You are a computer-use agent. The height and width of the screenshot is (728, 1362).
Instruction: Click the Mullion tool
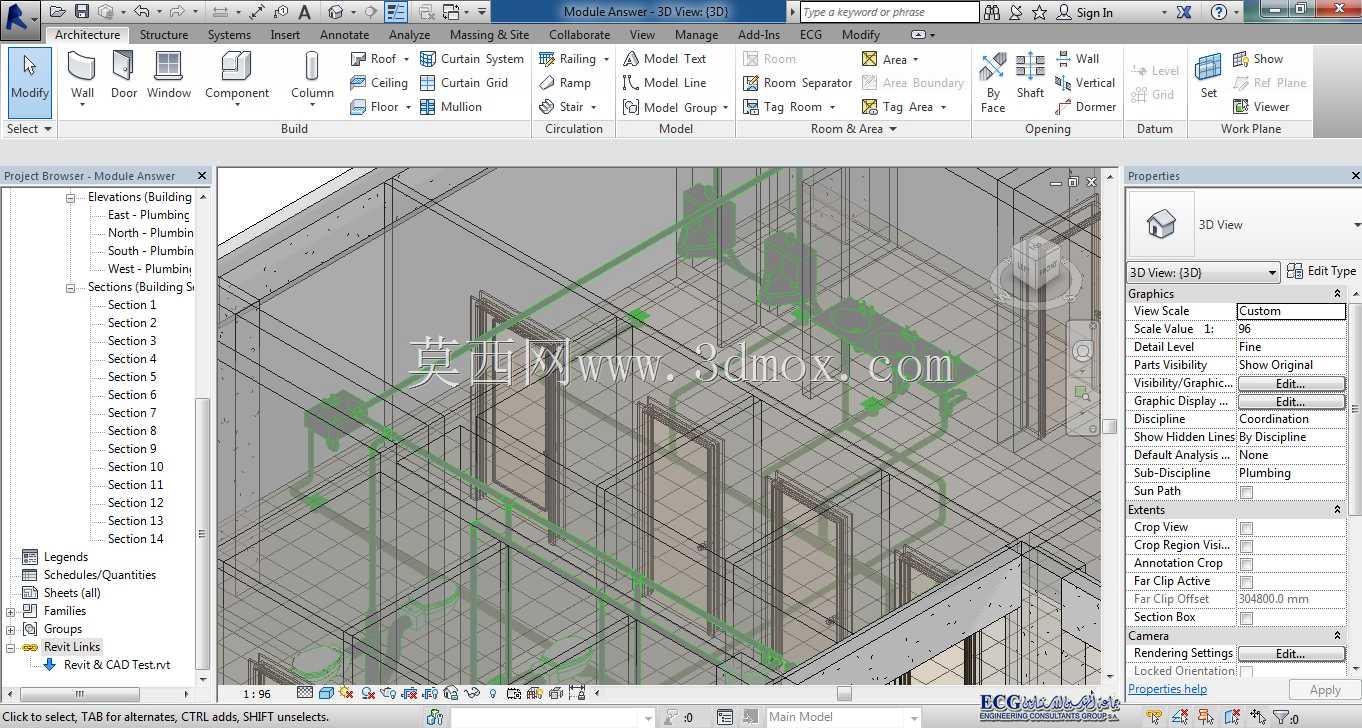[x=451, y=107]
